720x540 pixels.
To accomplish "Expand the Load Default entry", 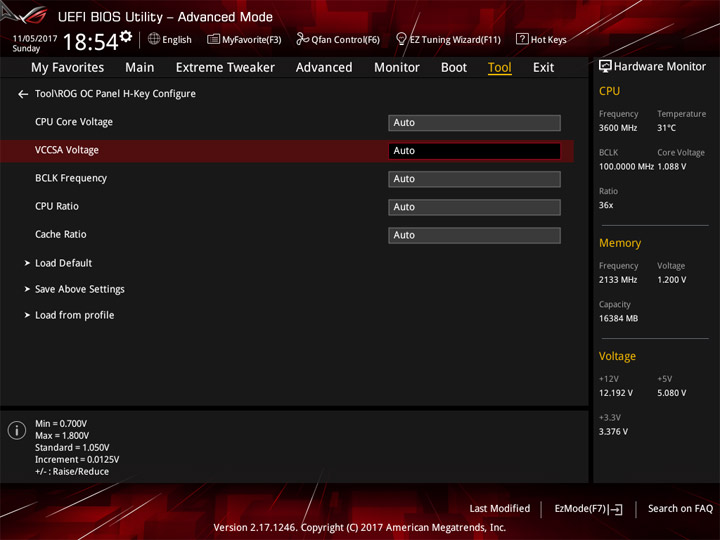I will (63, 263).
